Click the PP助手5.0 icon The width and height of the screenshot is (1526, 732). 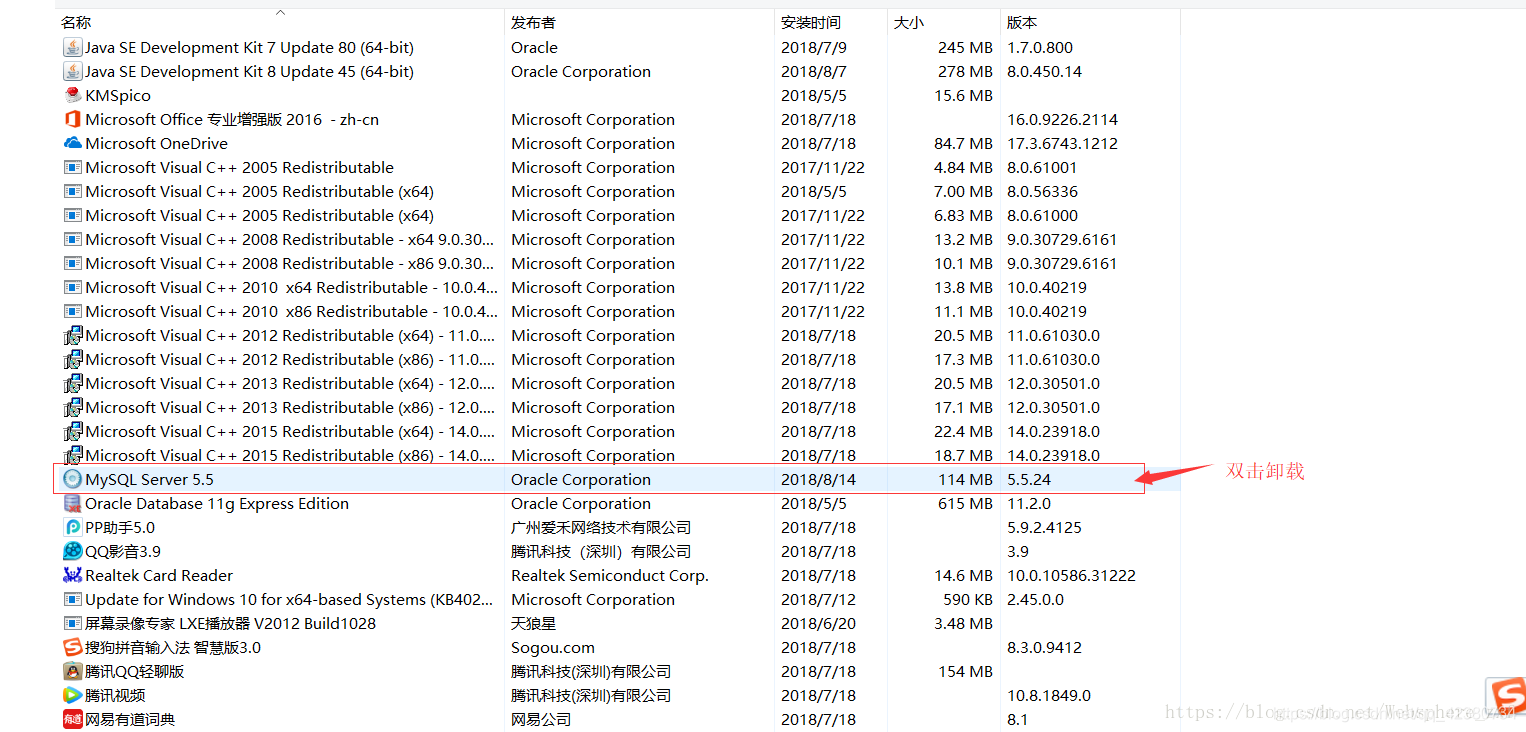coord(73,527)
